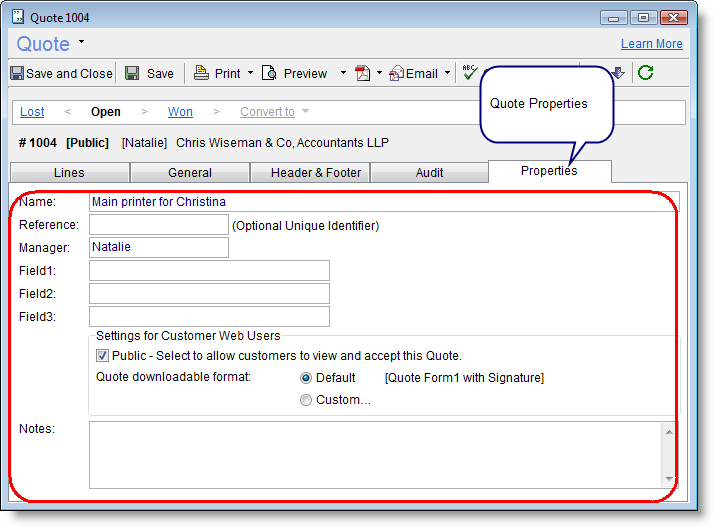Click the Save and Close disk icon
Image resolution: width=714 pixels, height=527 pixels.
(x=17, y=73)
